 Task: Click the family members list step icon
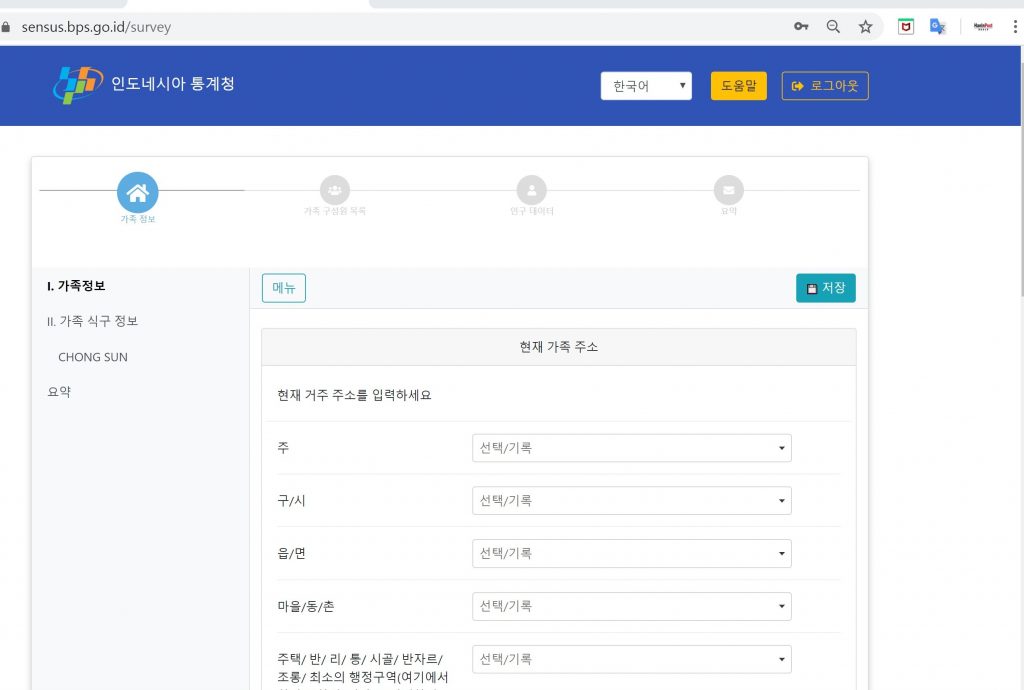(x=334, y=189)
